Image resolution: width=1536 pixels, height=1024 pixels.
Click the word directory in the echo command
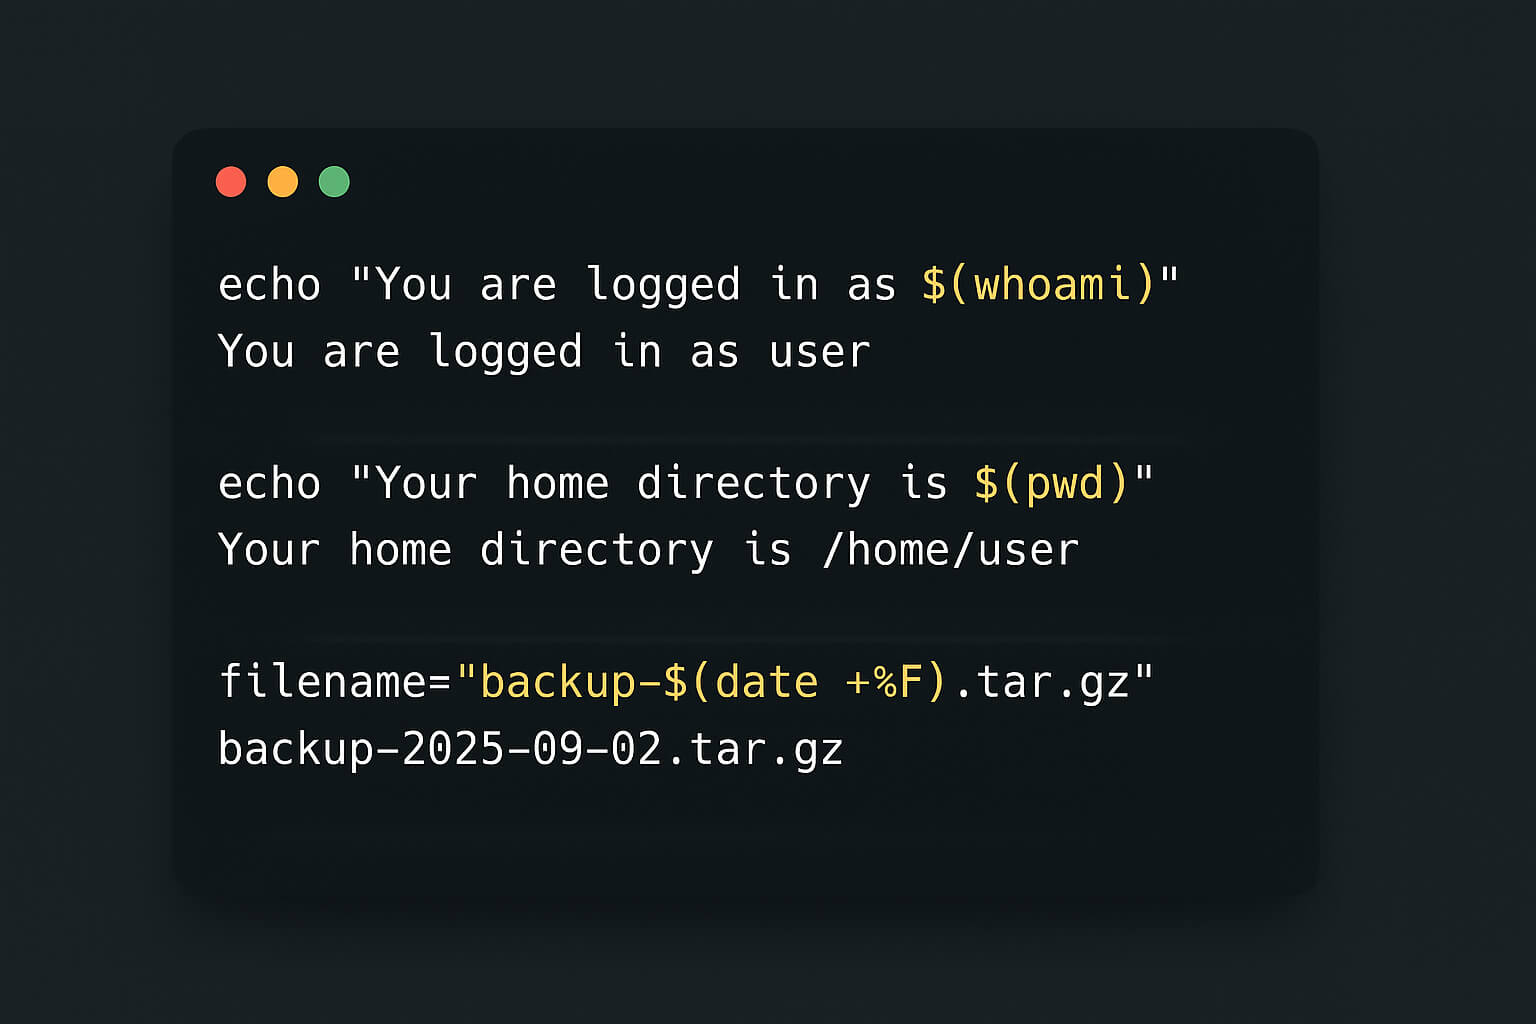[x=754, y=484]
